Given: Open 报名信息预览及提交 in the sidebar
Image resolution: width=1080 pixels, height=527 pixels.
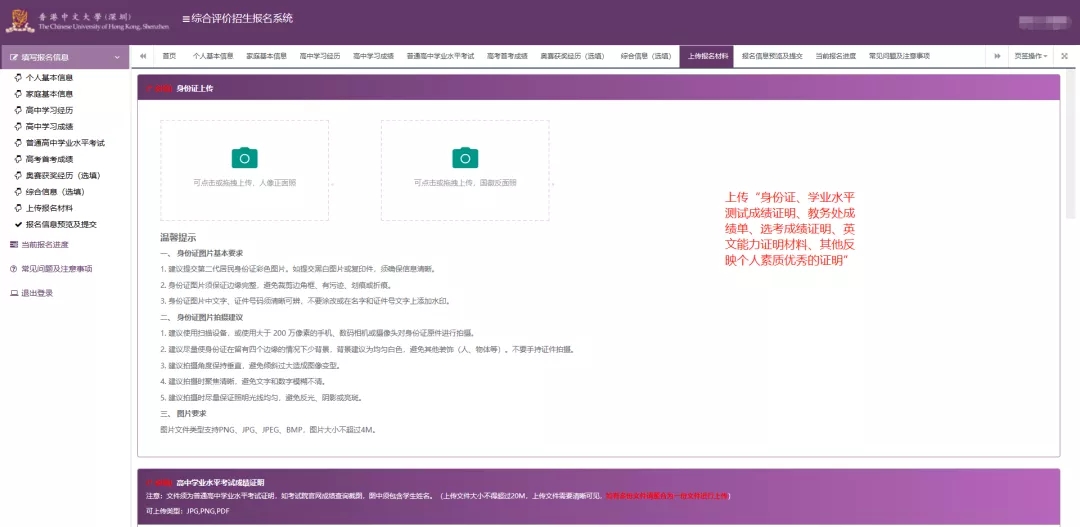Looking at the screenshot, I should point(60,225).
